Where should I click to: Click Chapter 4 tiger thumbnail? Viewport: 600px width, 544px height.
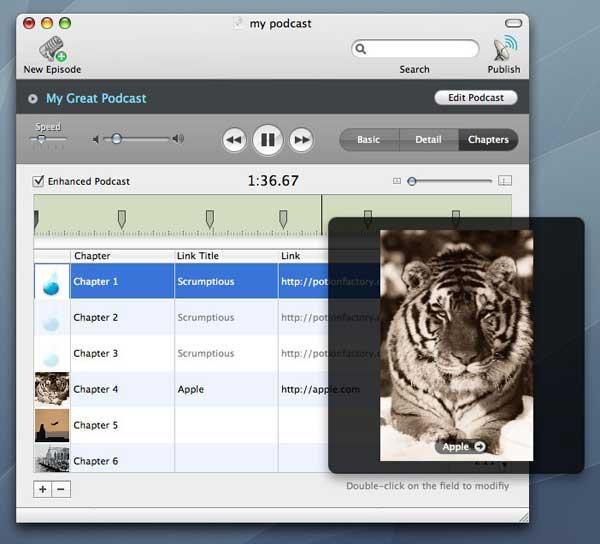(52, 389)
